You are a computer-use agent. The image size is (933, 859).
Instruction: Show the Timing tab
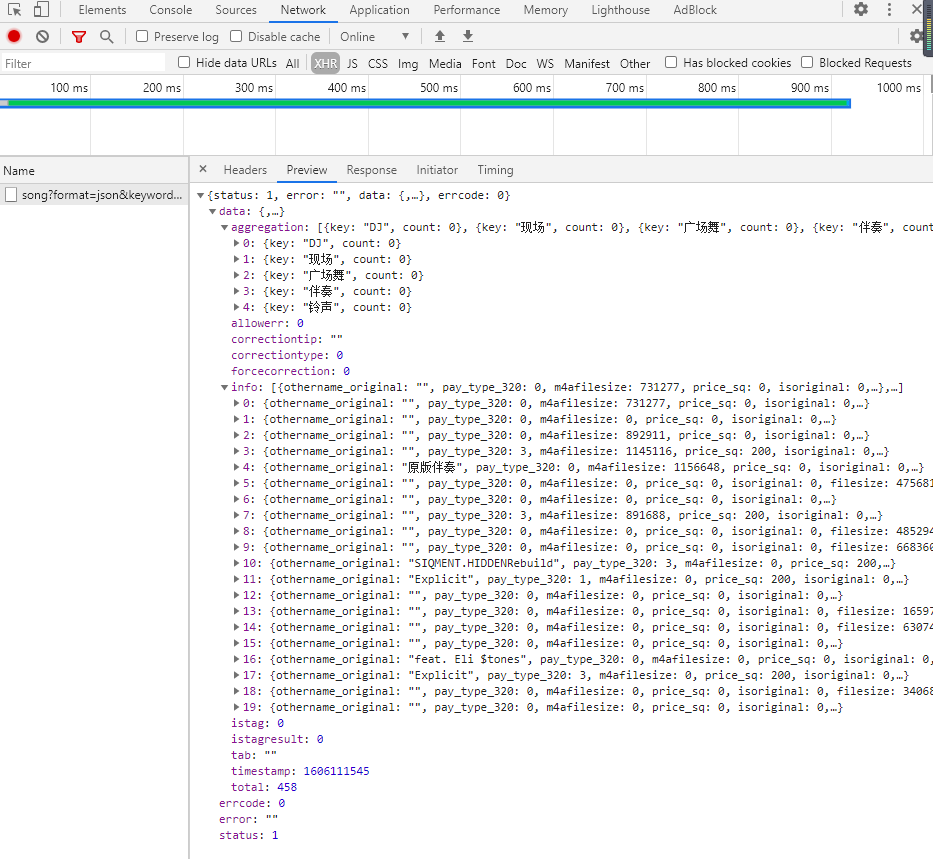pos(495,170)
